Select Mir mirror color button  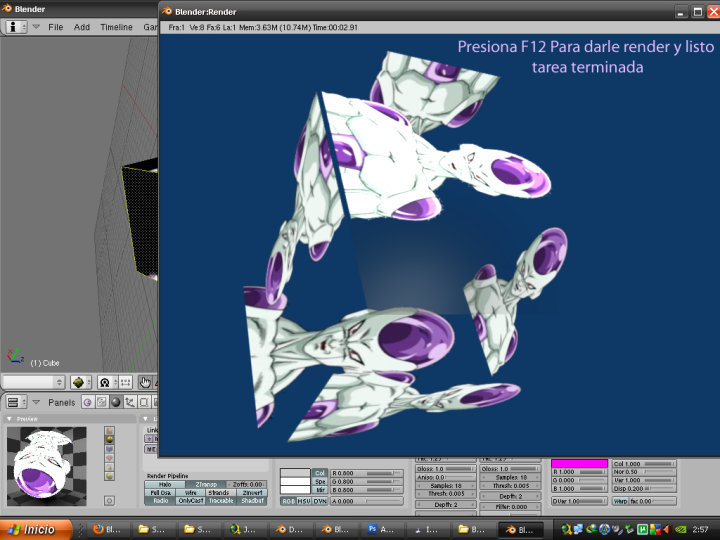point(320,490)
